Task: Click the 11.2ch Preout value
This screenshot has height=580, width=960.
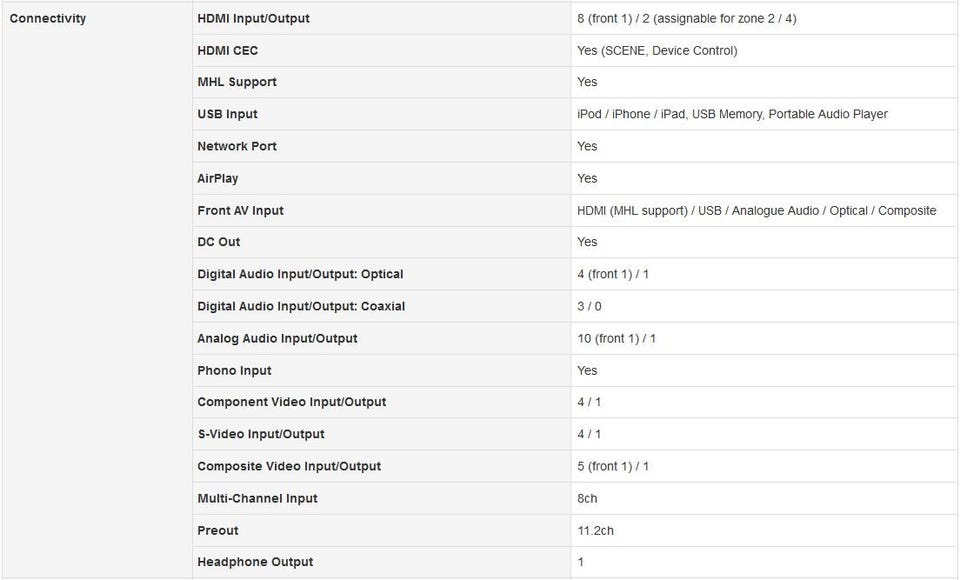Action: pyautogui.click(x=595, y=530)
